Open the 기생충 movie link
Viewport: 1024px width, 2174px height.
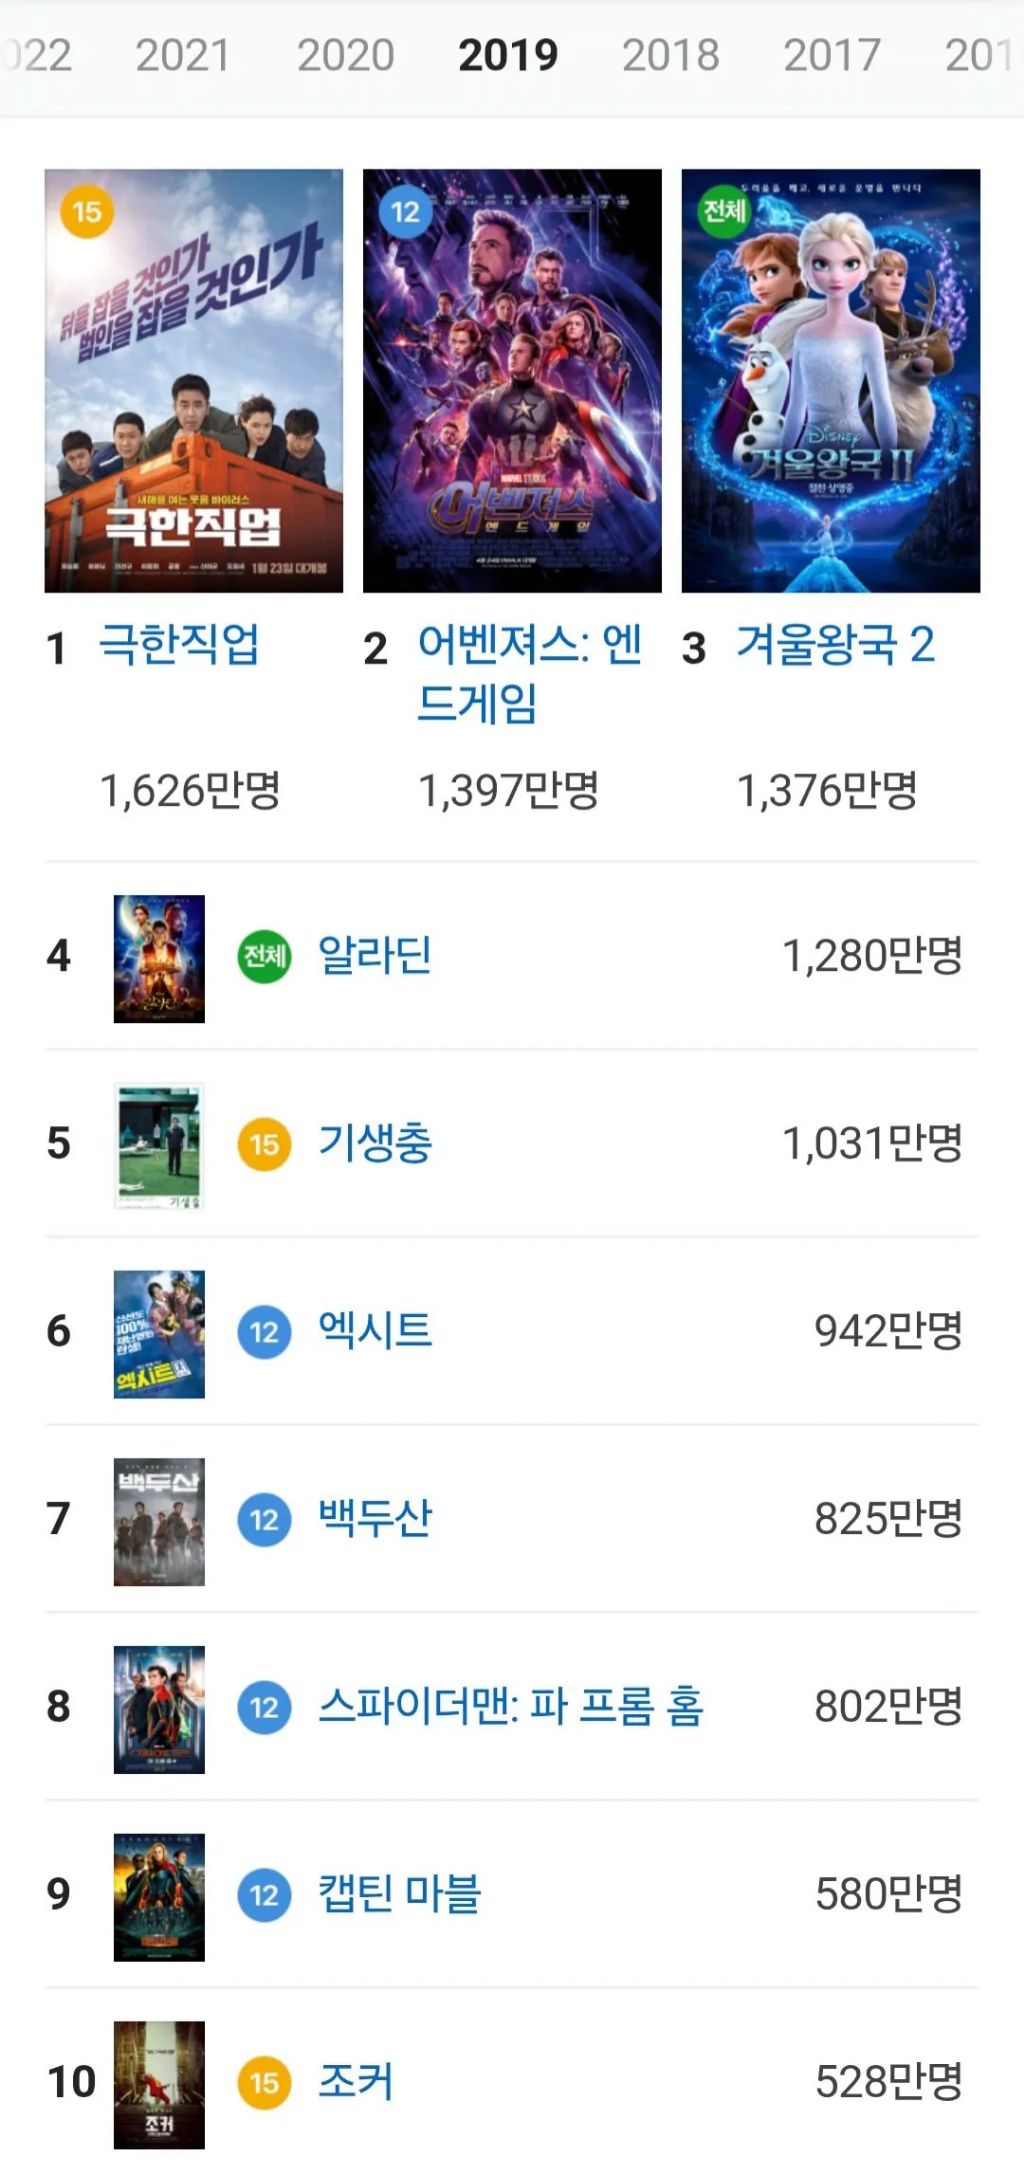(x=375, y=1143)
